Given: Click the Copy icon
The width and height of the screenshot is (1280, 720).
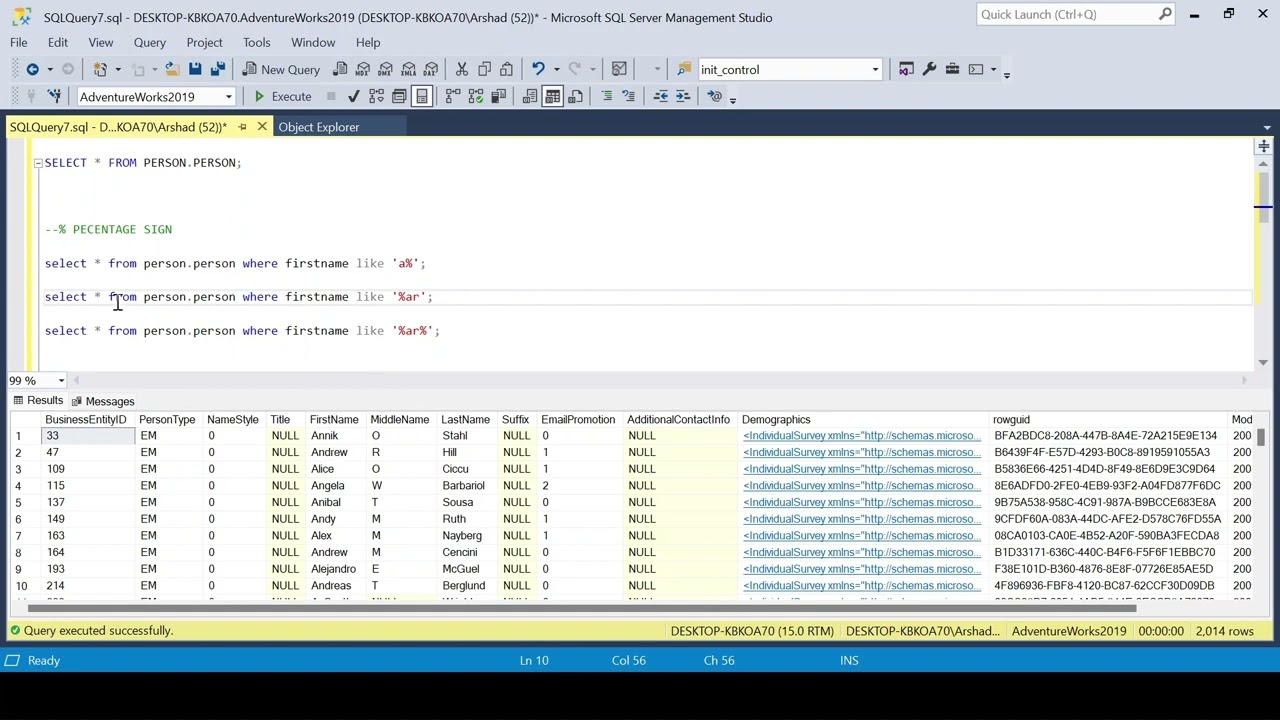Looking at the screenshot, I should (x=484, y=69).
